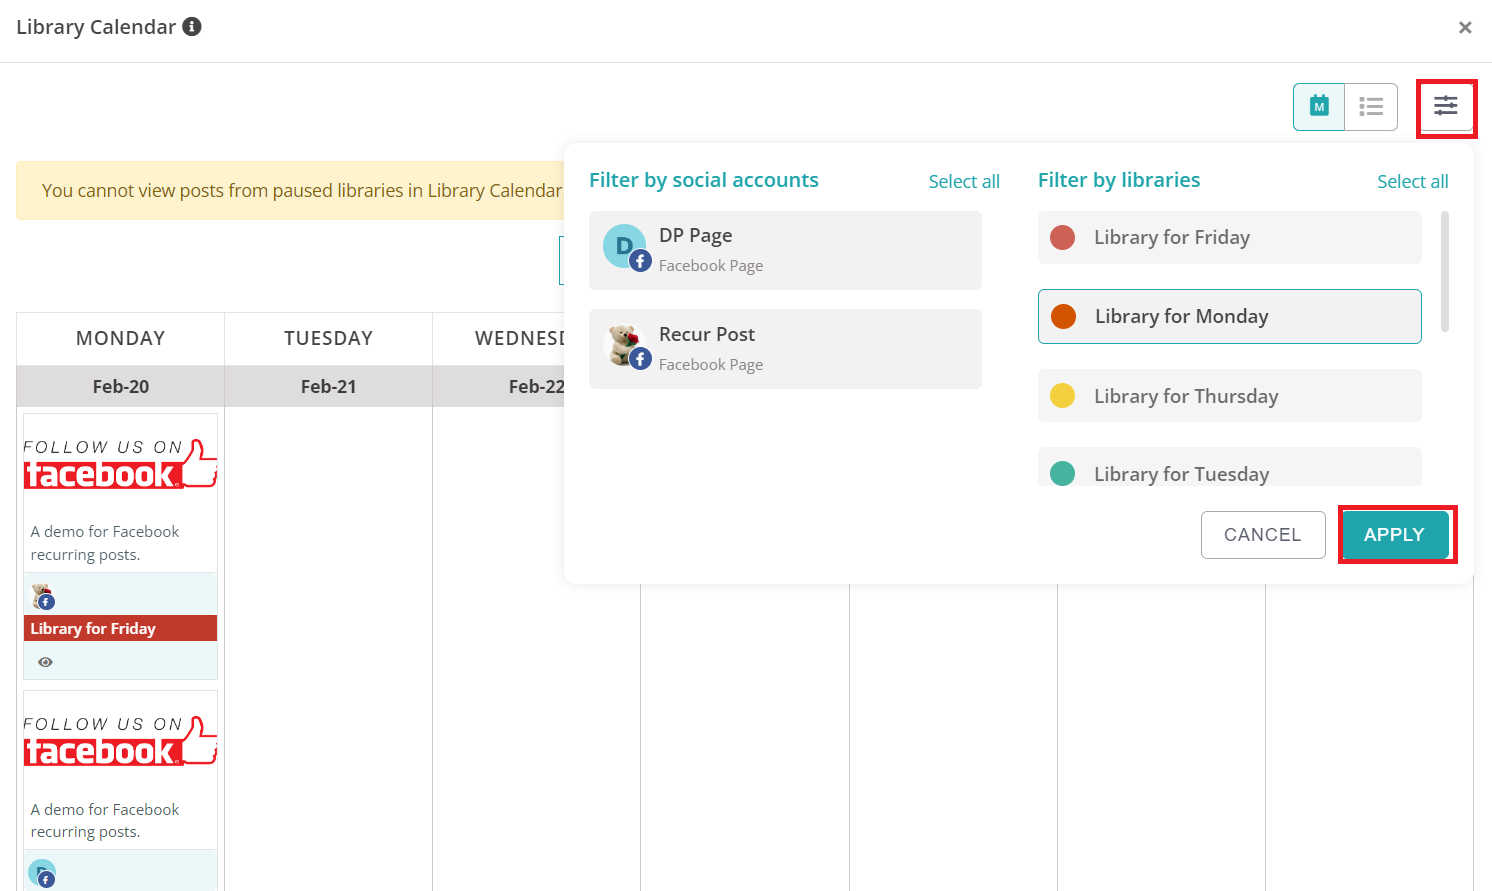The image size is (1492, 891).
Task: Apply the selected filters
Action: click(1395, 535)
